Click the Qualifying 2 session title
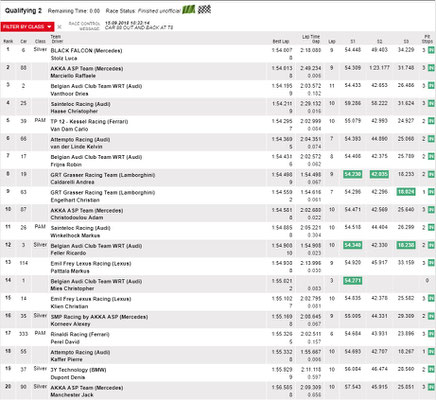 (23, 11)
